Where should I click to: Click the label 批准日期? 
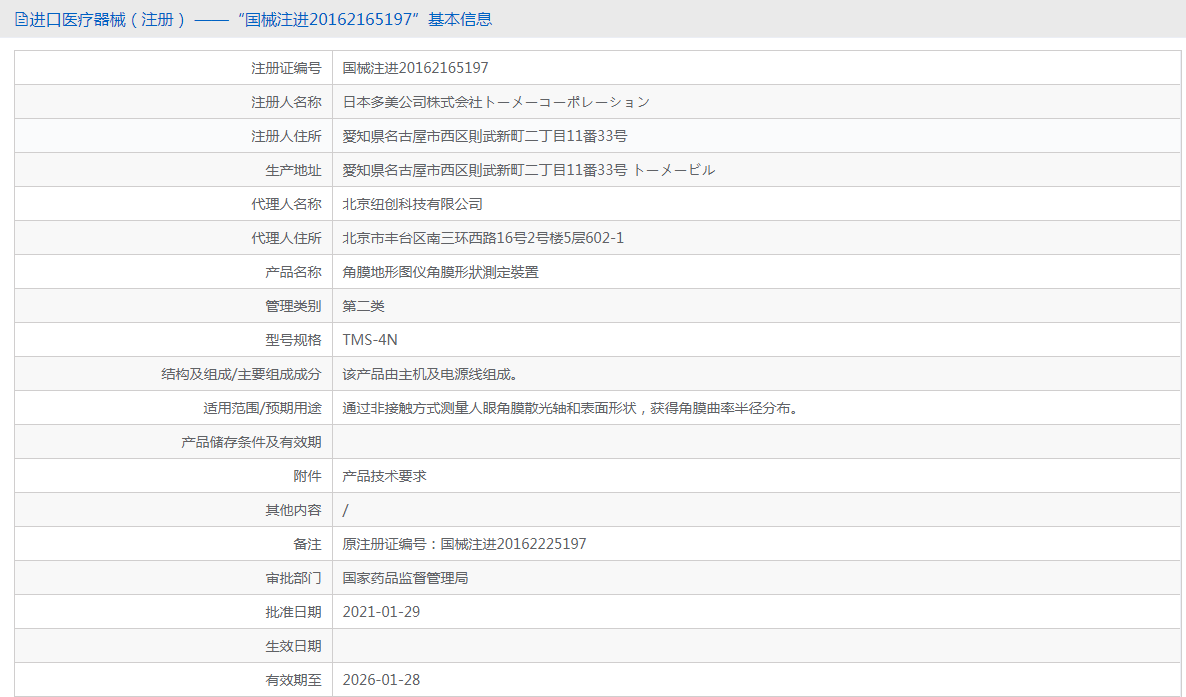293,613
